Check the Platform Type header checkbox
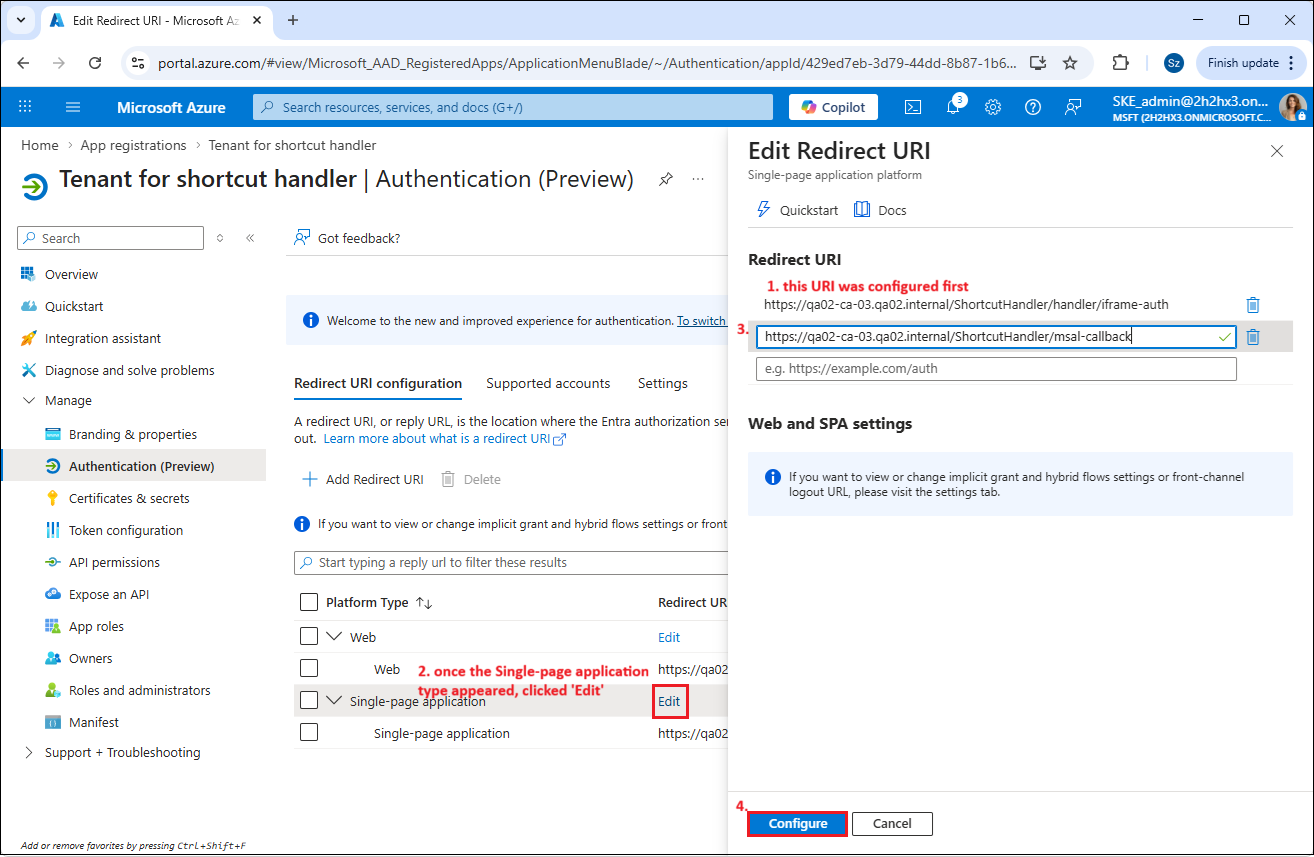Screen dimensions: 1314x857 point(309,602)
